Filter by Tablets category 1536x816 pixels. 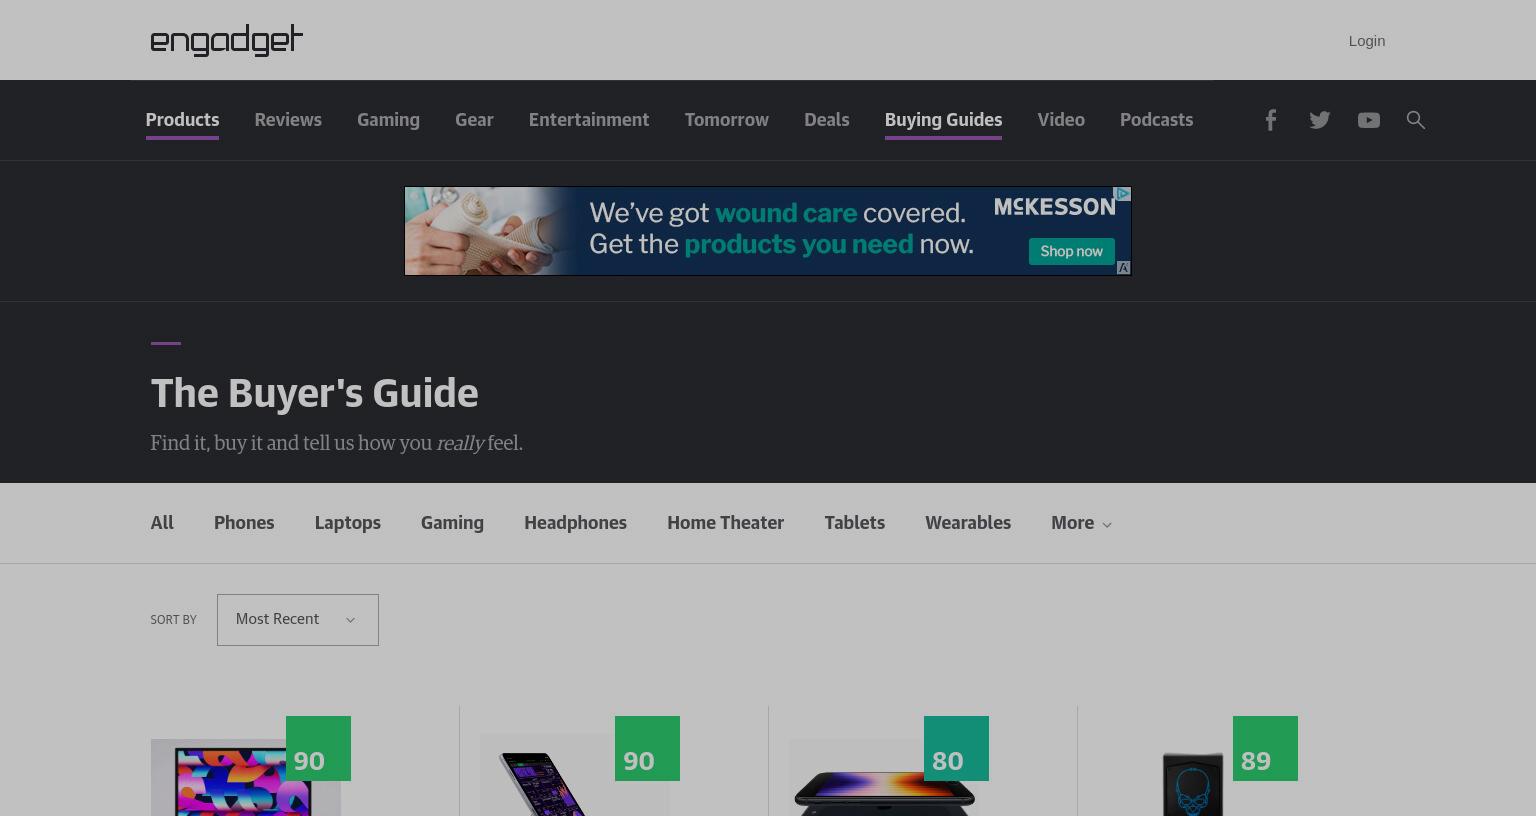(854, 523)
